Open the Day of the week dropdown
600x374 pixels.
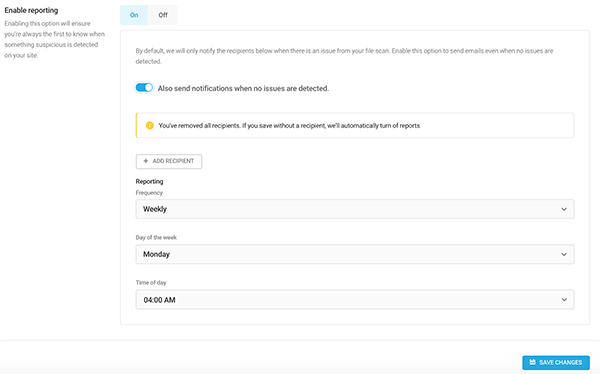click(355, 254)
